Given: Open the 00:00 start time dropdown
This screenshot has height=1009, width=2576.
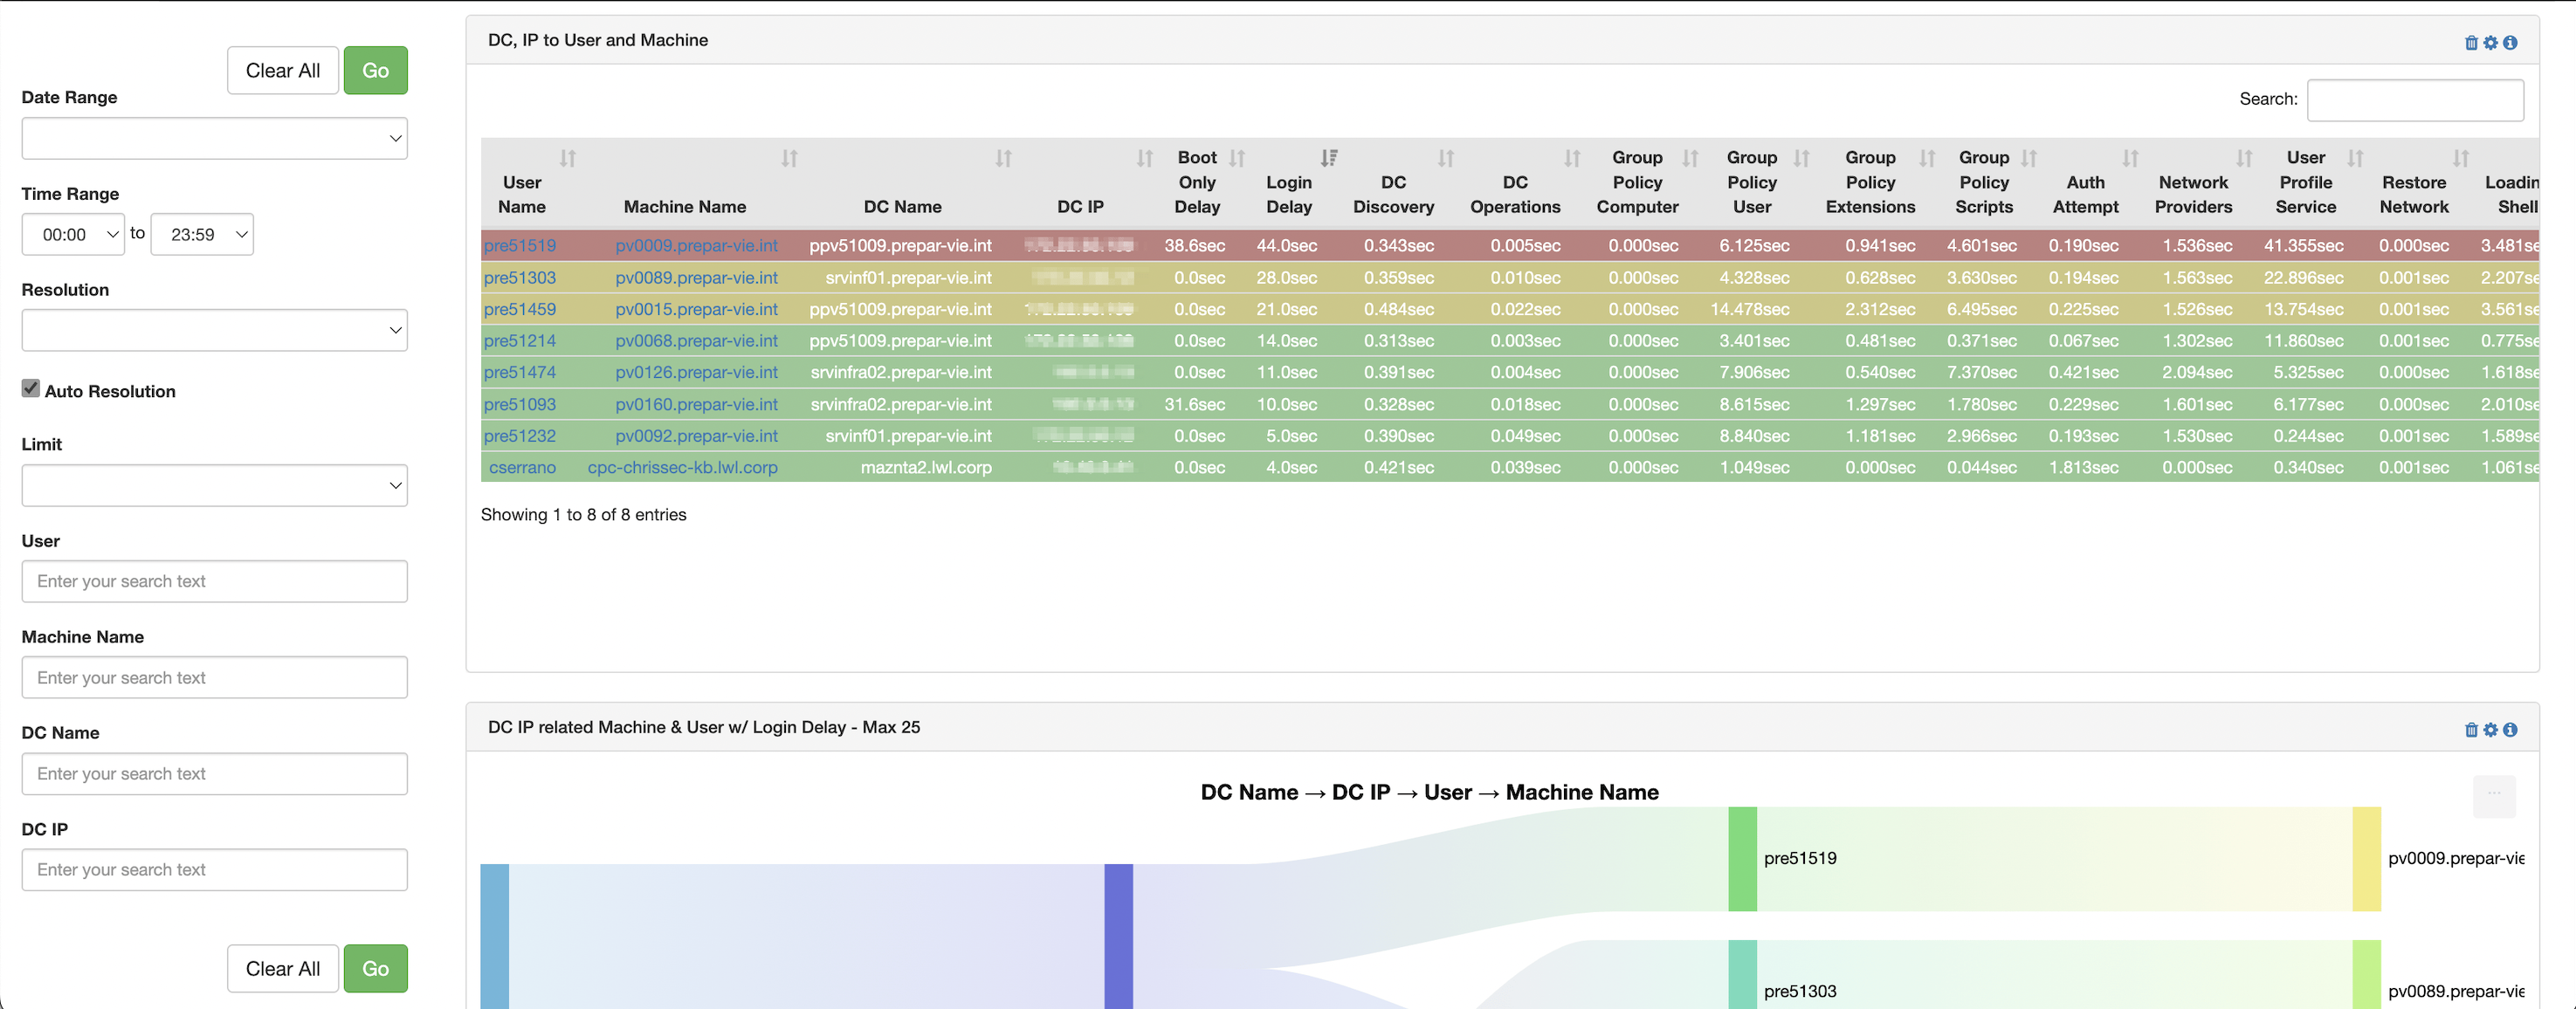Looking at the screenshot, I should click(x=73, y=234).
